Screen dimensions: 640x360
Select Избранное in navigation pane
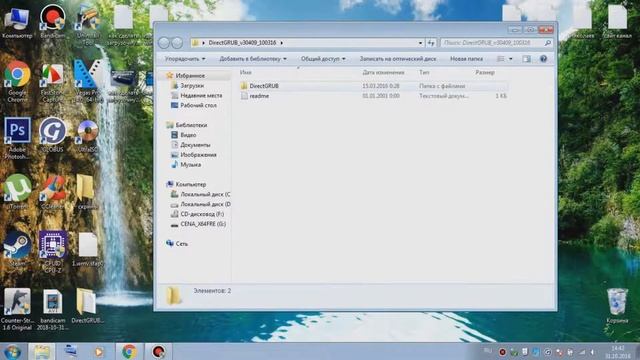(x=190, y=76)
